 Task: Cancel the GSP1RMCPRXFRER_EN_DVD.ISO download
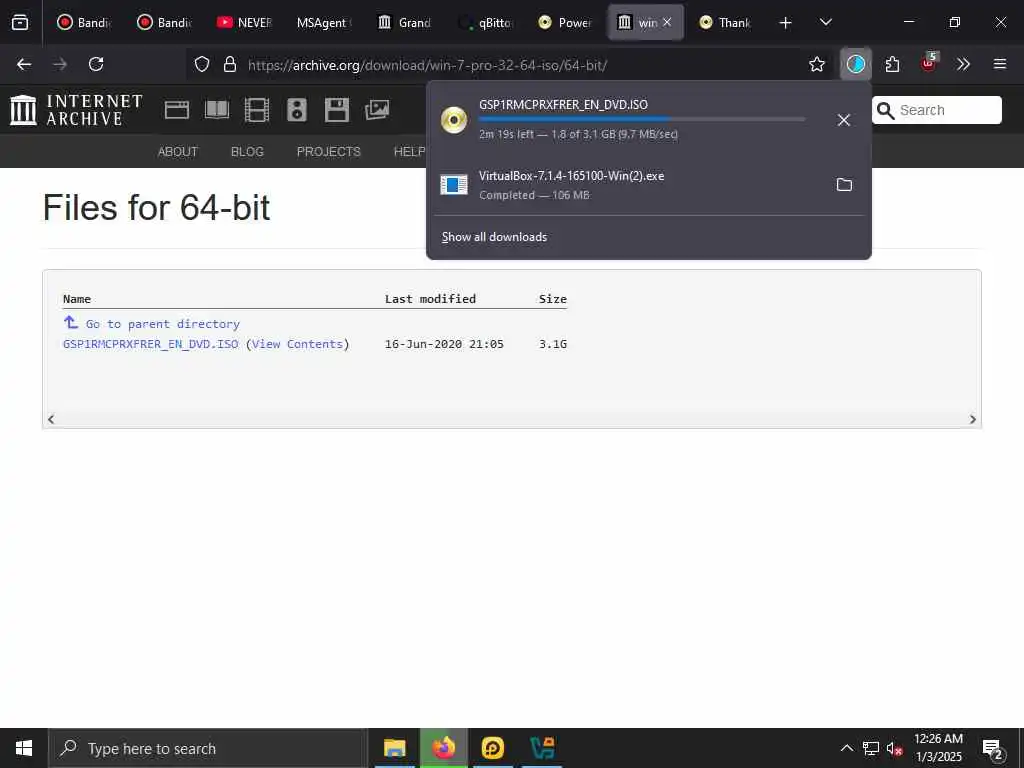pos(844,120)
